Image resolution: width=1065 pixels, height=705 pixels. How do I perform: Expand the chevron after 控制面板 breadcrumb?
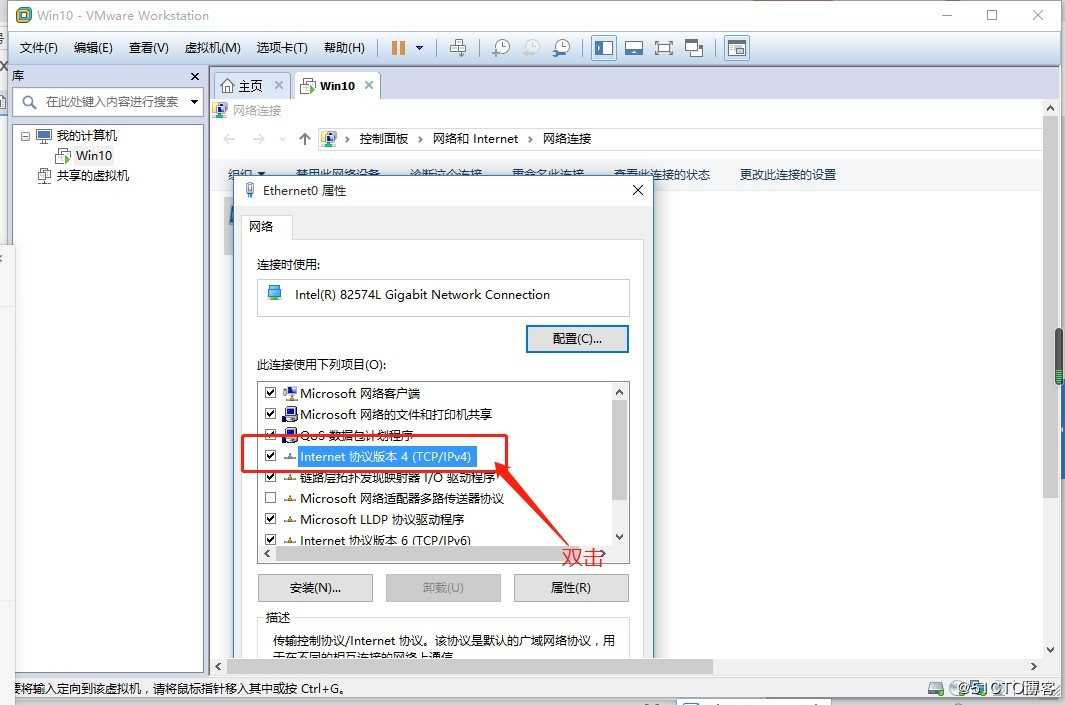pyautogui.click(x=420, y=139)
